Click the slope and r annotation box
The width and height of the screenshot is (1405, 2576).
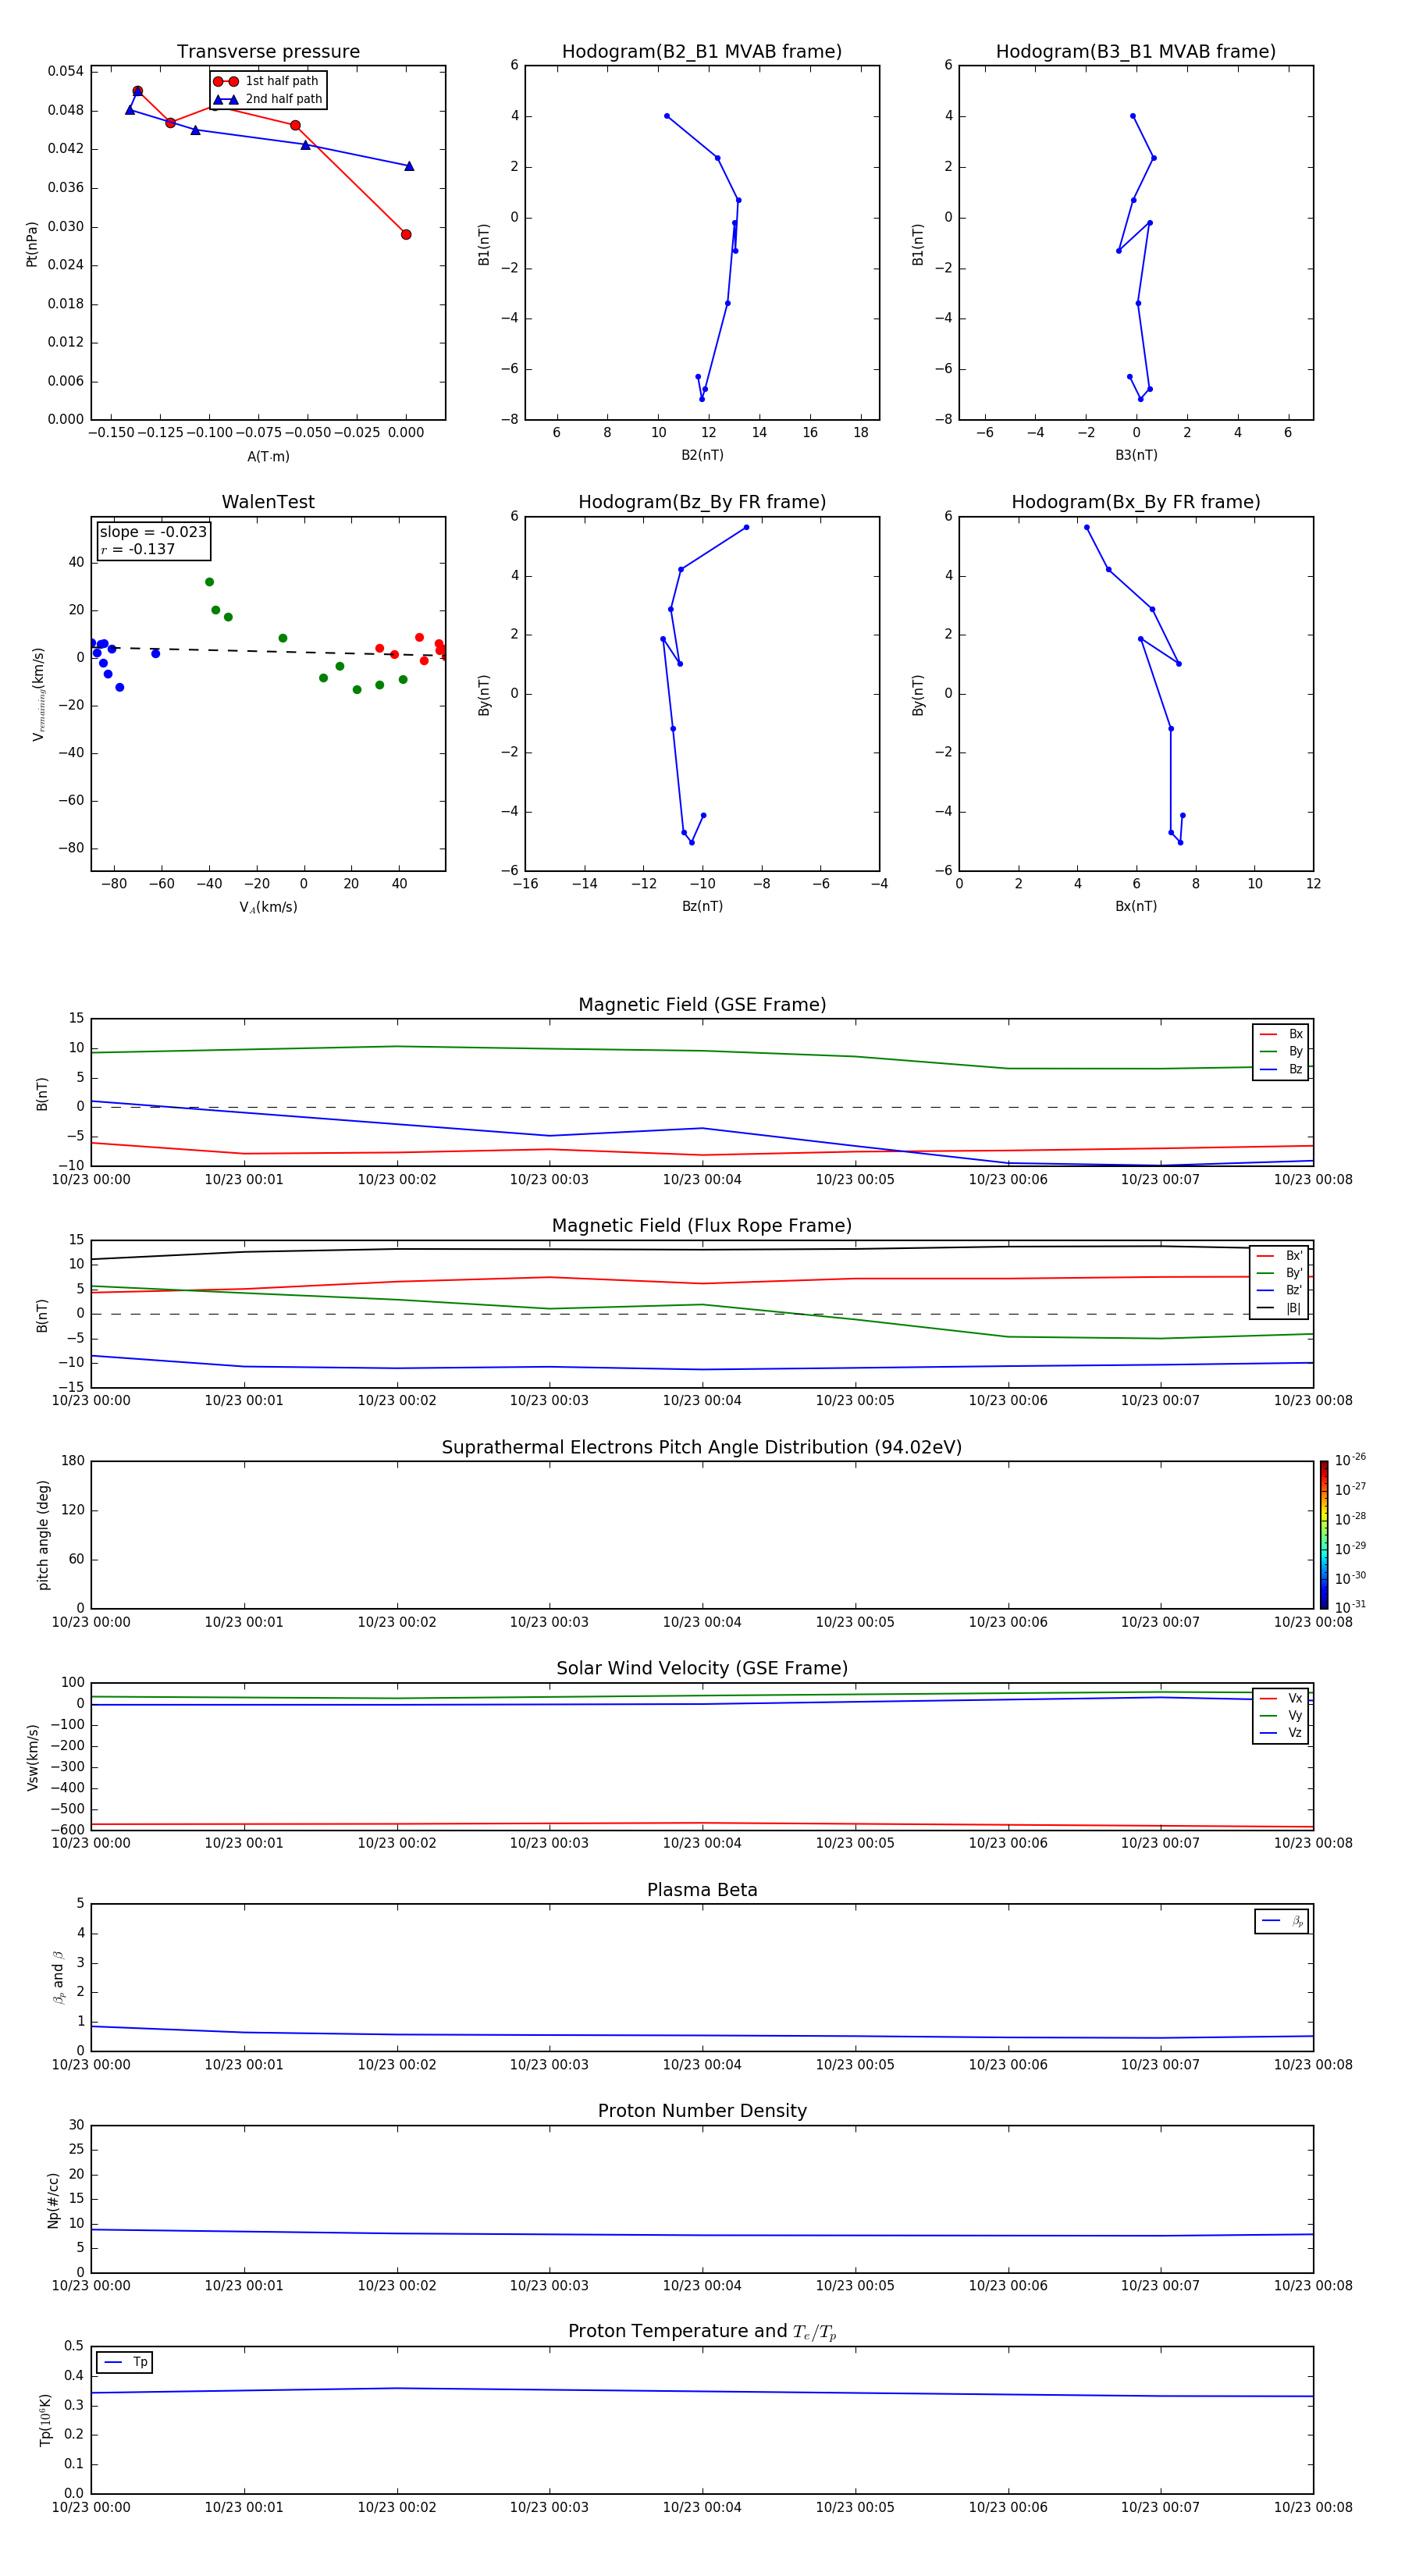coord(153,540)
